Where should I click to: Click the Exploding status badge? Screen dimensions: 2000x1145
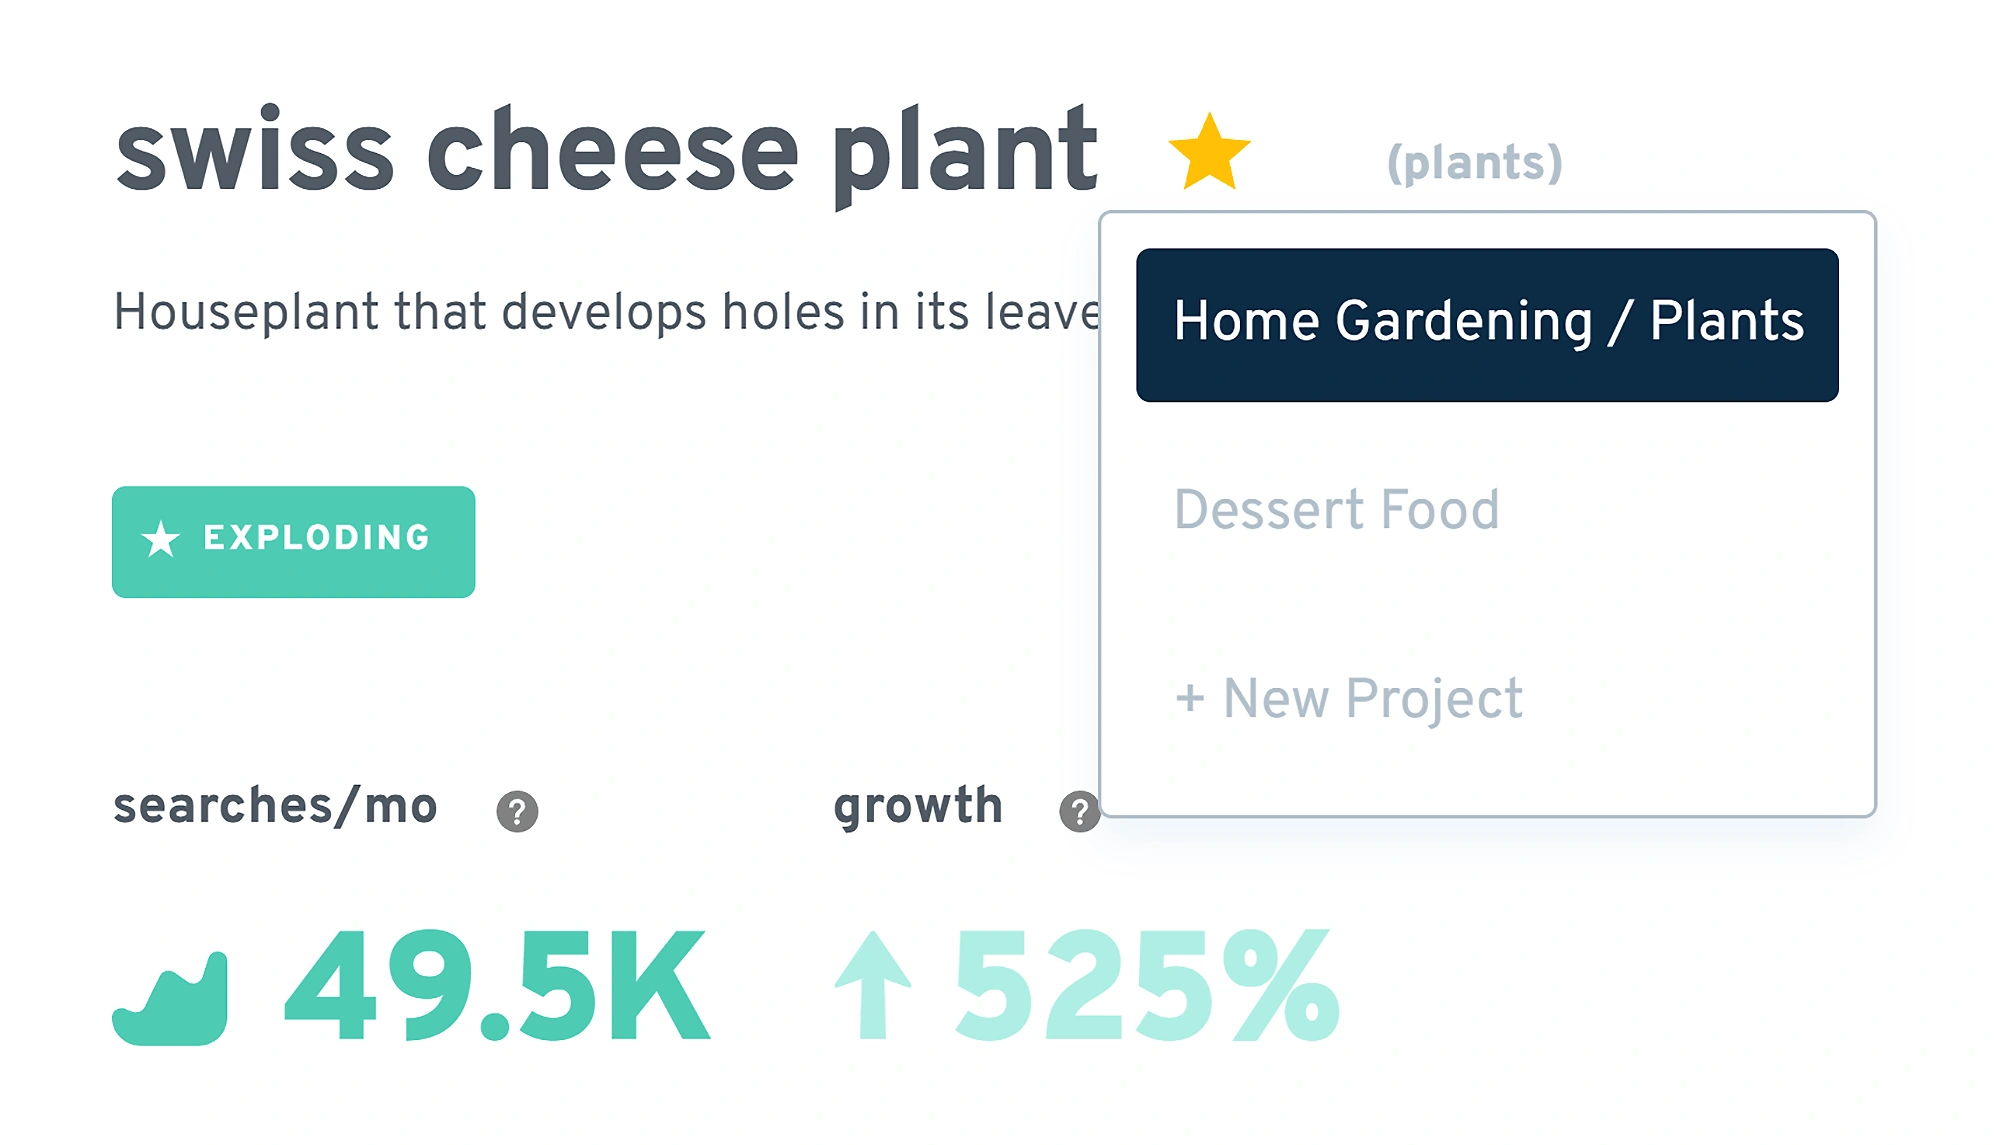(293, 542)
